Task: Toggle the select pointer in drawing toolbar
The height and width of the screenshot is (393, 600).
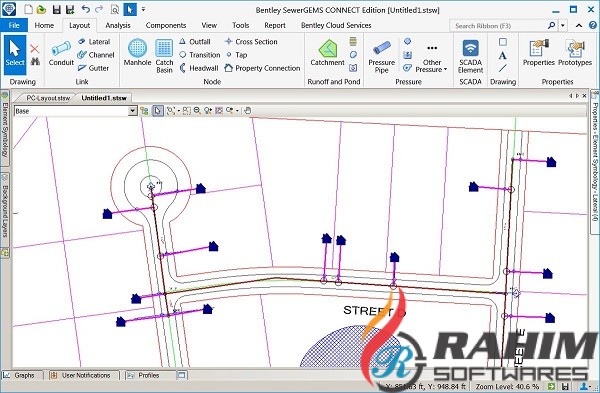Action: pos(158,111)
